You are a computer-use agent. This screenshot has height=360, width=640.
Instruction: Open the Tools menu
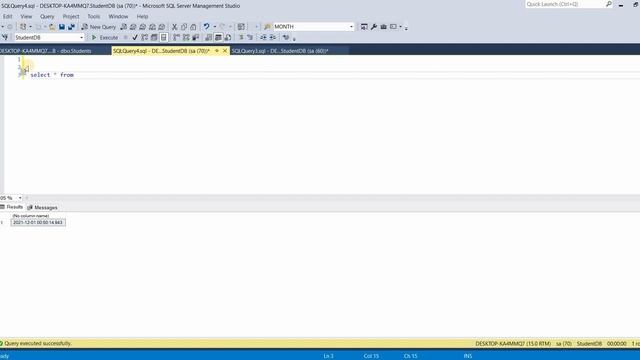tap(93, 16)
